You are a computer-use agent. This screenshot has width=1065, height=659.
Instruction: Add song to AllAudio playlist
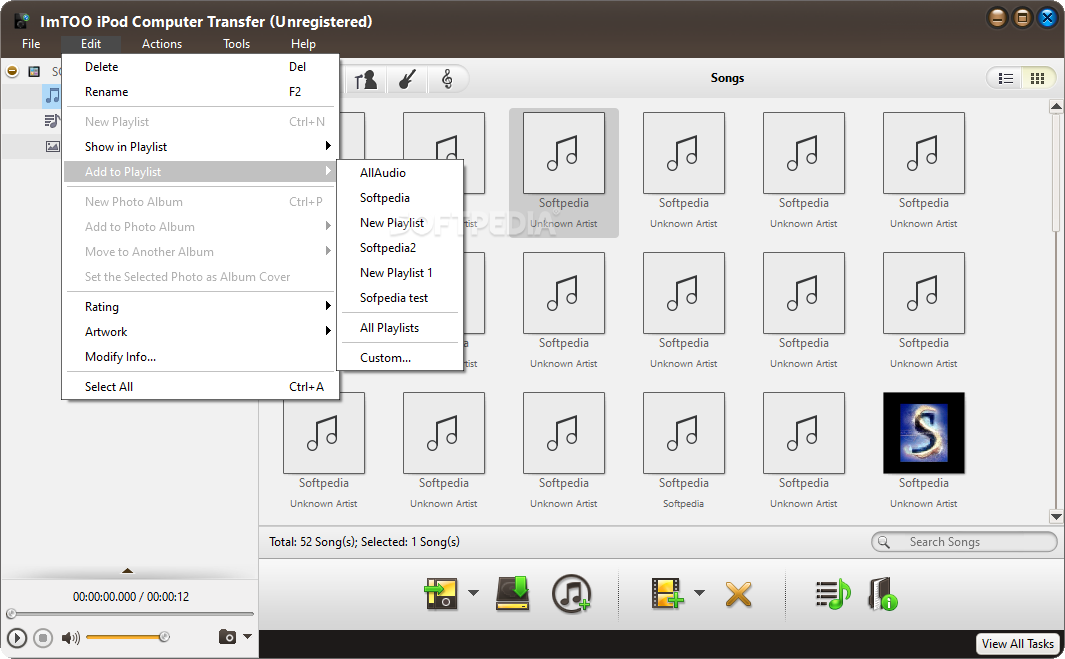[x=400, y=173]
